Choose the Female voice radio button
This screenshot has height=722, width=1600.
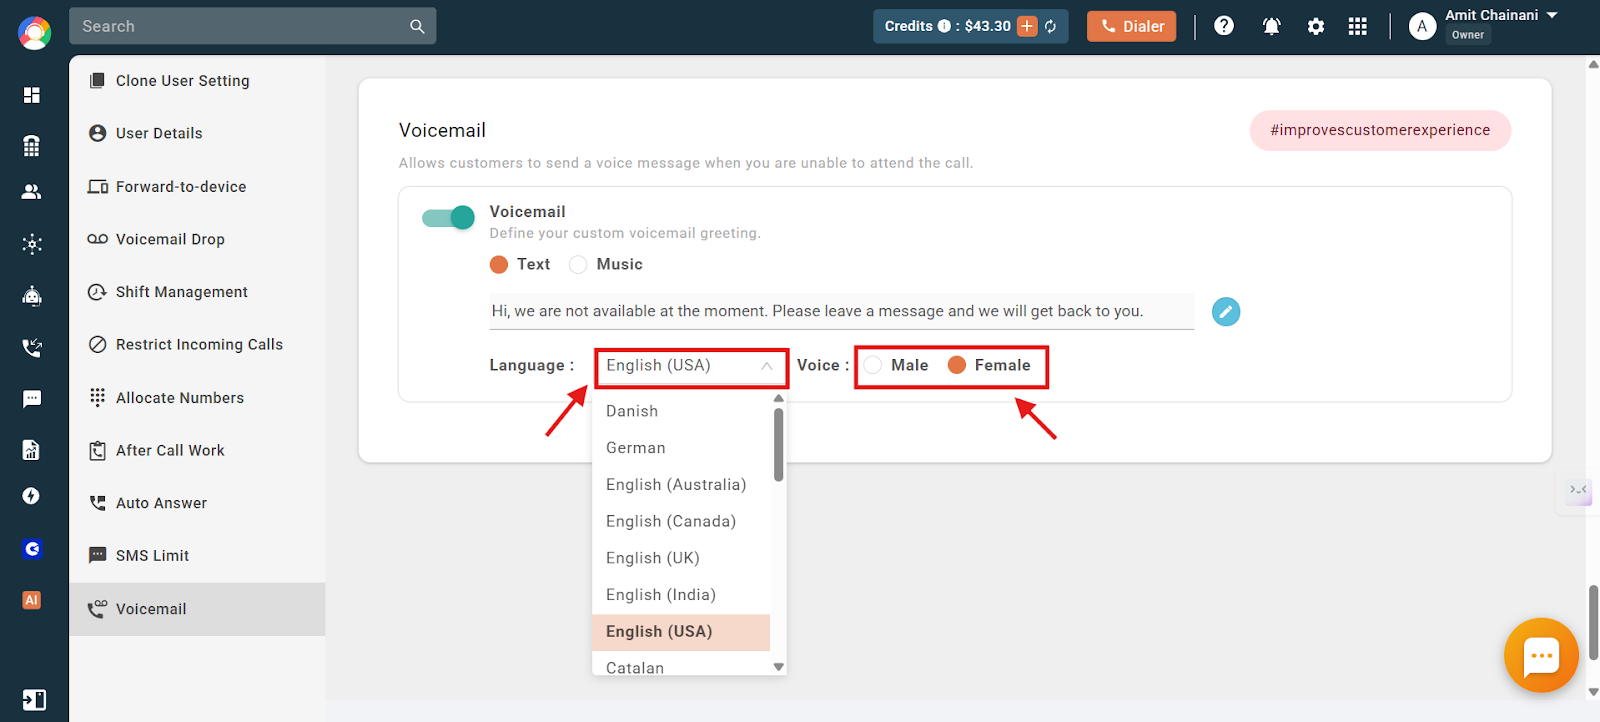[x=957, y=365]
